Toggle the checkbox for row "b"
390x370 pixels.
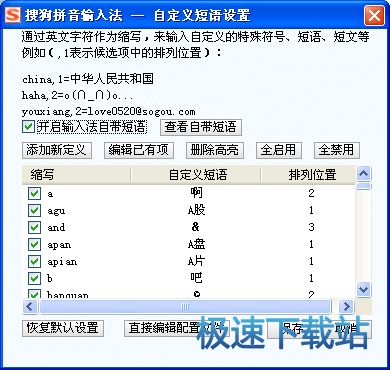pos(34,278)
